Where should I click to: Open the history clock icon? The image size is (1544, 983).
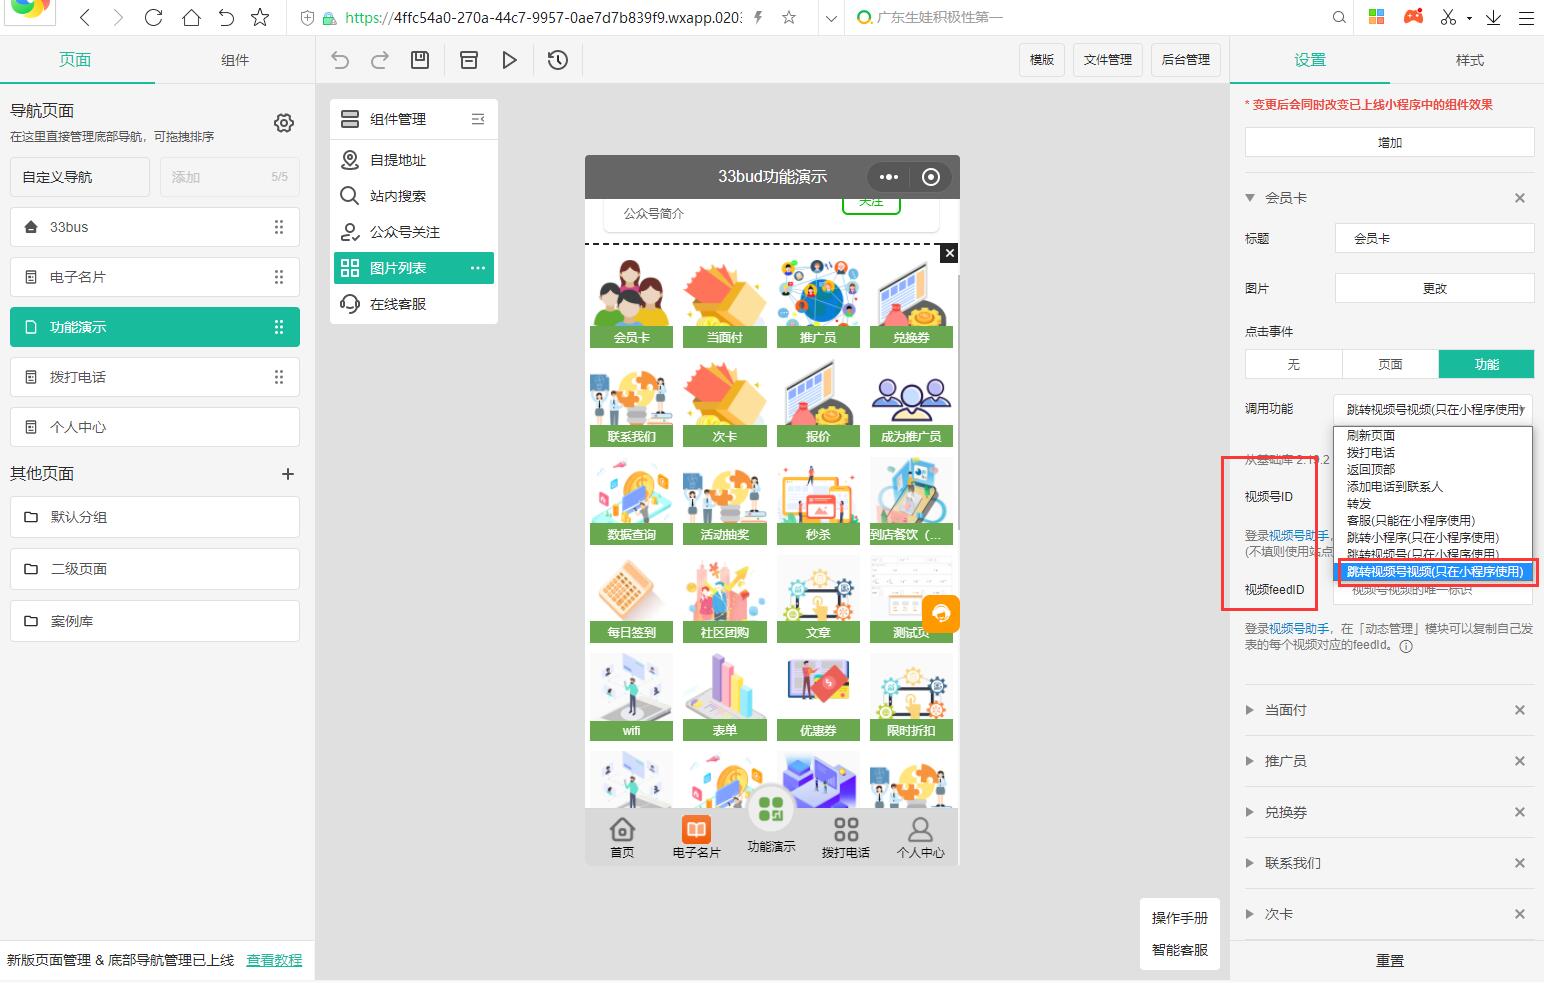pos(558,60)
